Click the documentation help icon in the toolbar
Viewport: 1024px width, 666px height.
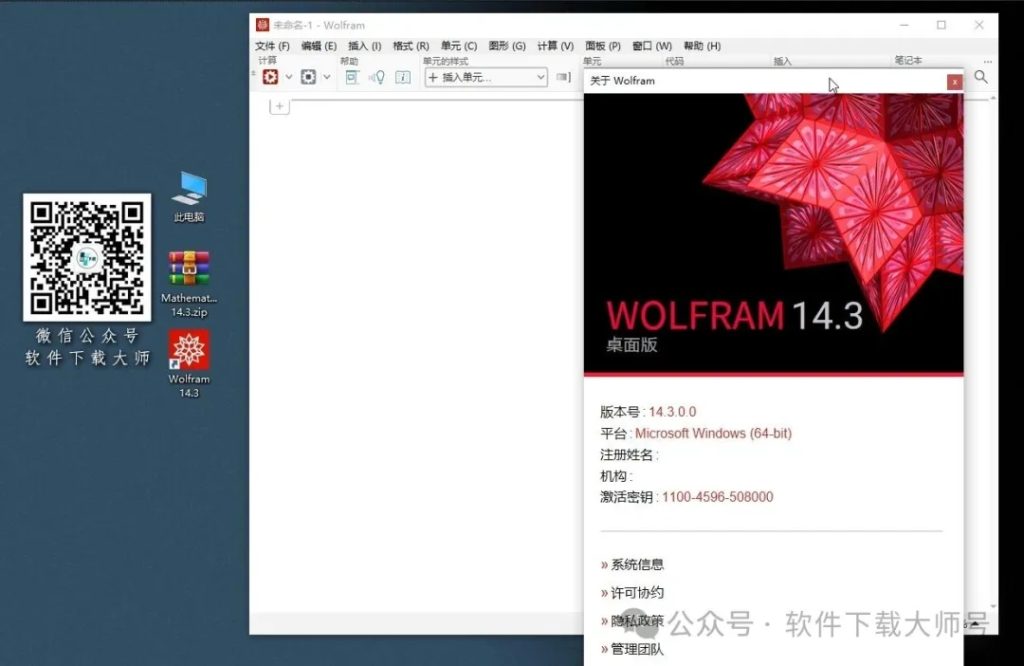tap(353, 77)
